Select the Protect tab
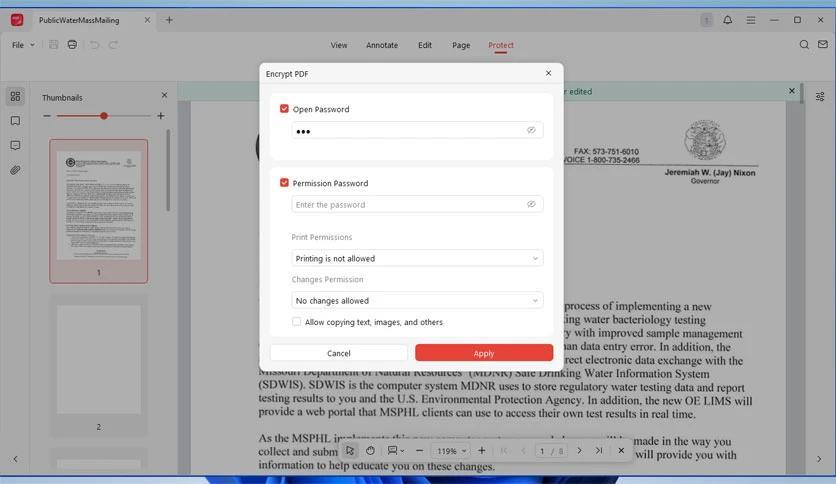Screen dimensions: 836x484 [x=501, y=45]
